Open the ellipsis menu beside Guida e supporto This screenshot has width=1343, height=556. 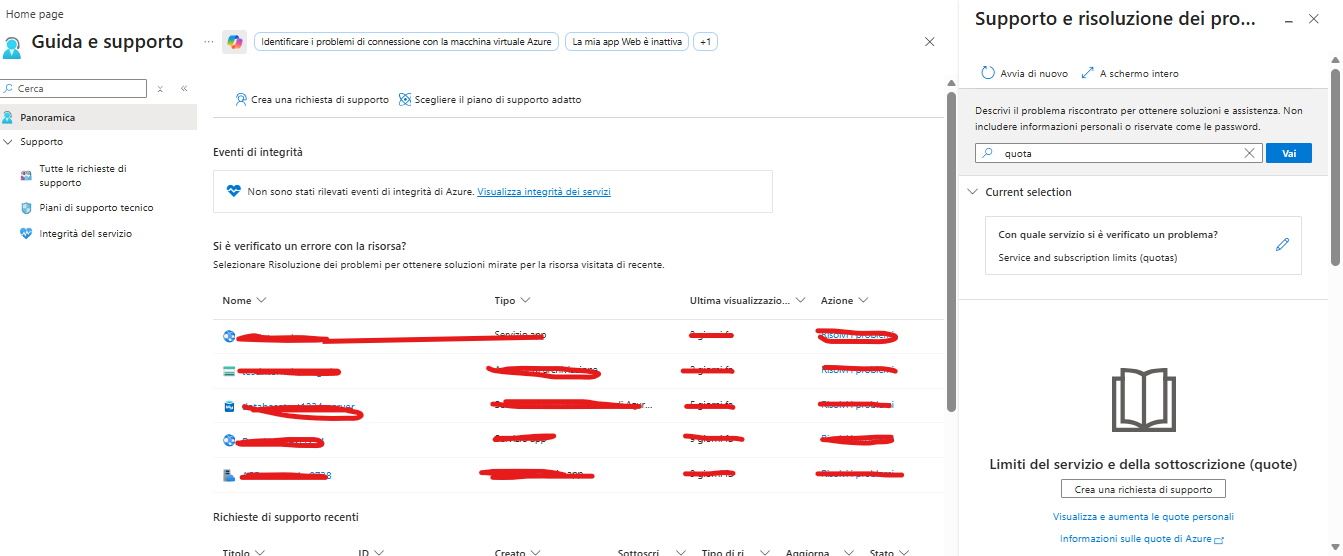point(208,42)
